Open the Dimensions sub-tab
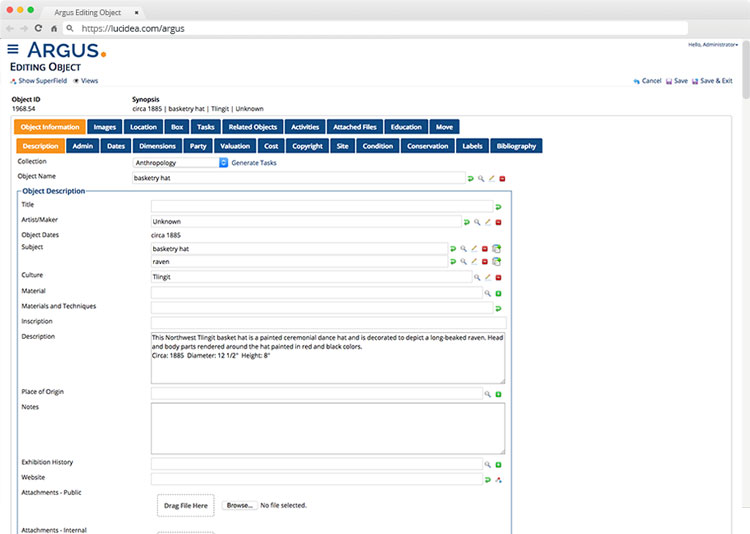The width and height of the screenshot is (750, 534). tap(158, 146)
